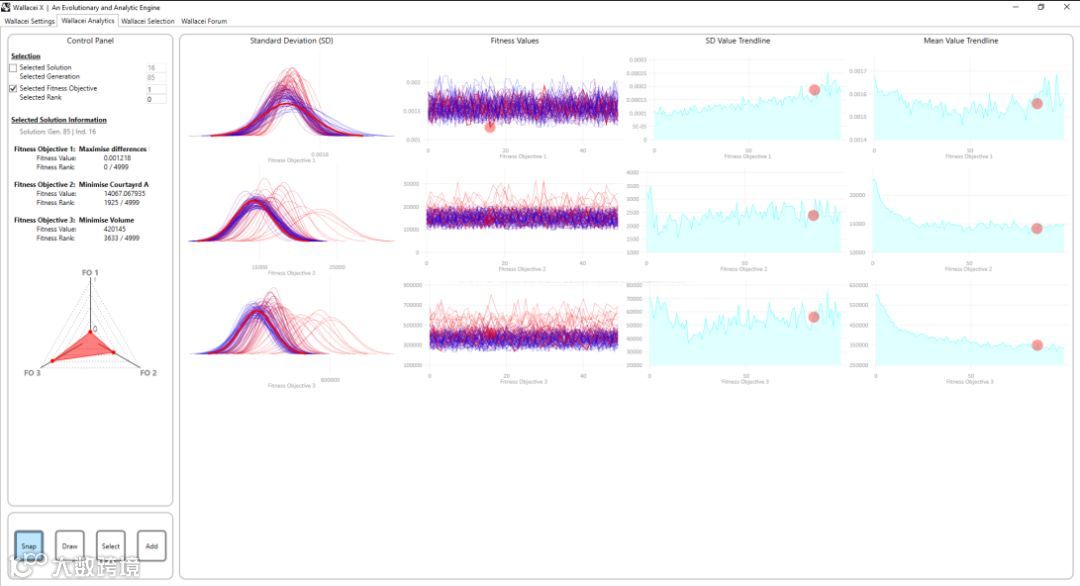The height and width of the screenshot is (586, 1080).
Task: Click the fitness value 14067.067935
Action: tap(125, 193)
